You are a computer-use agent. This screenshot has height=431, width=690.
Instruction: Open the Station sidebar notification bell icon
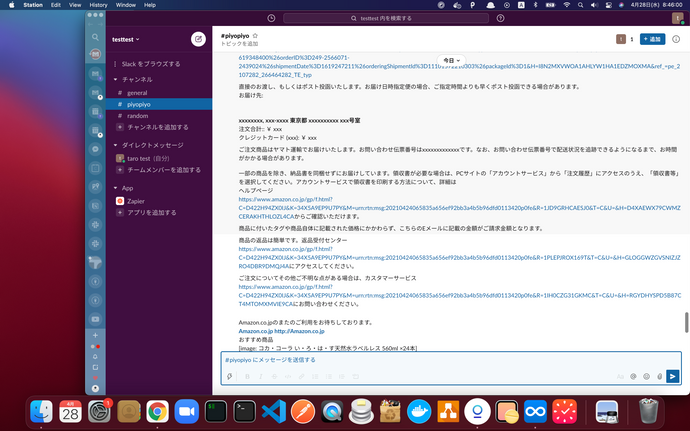(x=95, y=357)
